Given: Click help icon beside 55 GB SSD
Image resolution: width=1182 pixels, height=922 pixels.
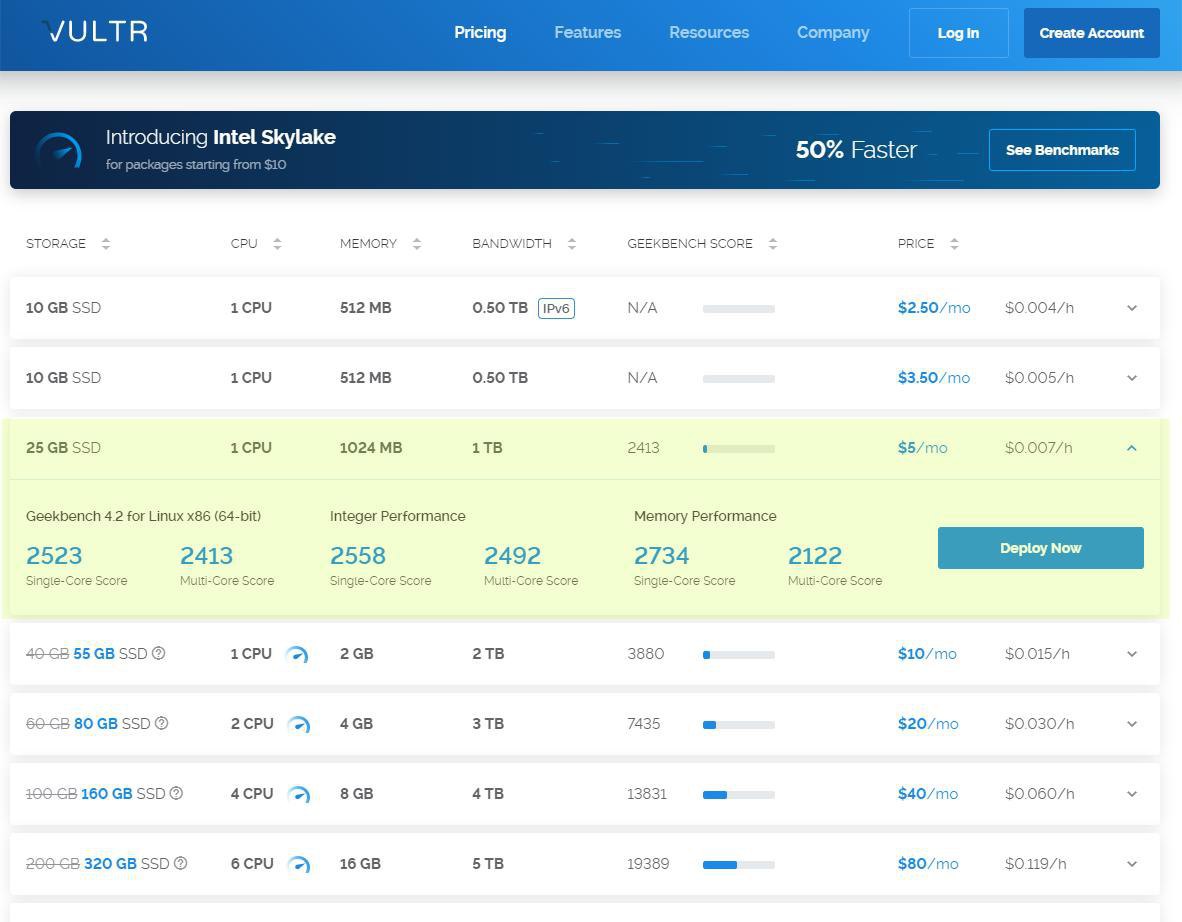Looking at the screenshot, I should 158,654.
